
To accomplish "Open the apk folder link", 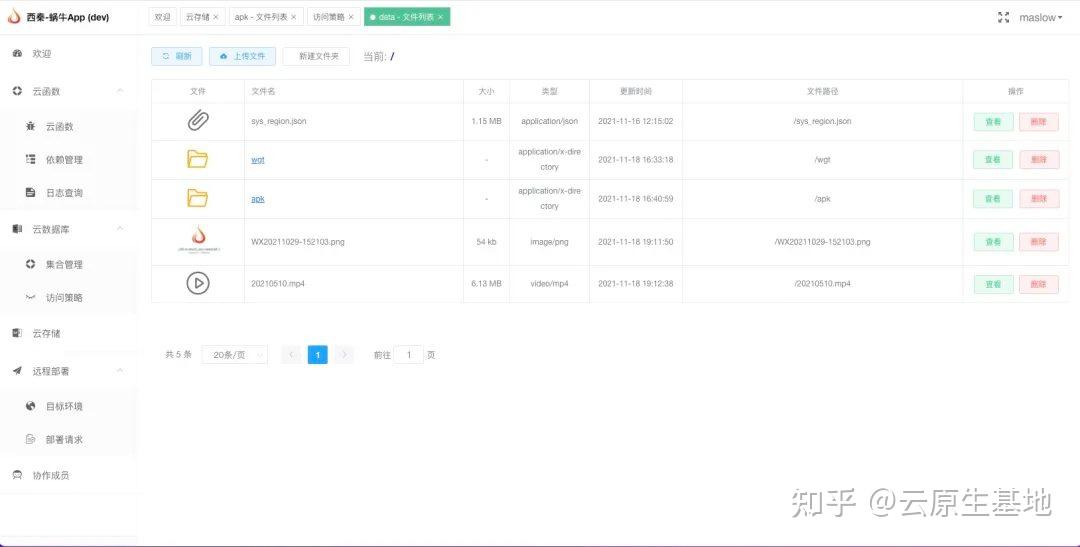I will click(258, 199).
